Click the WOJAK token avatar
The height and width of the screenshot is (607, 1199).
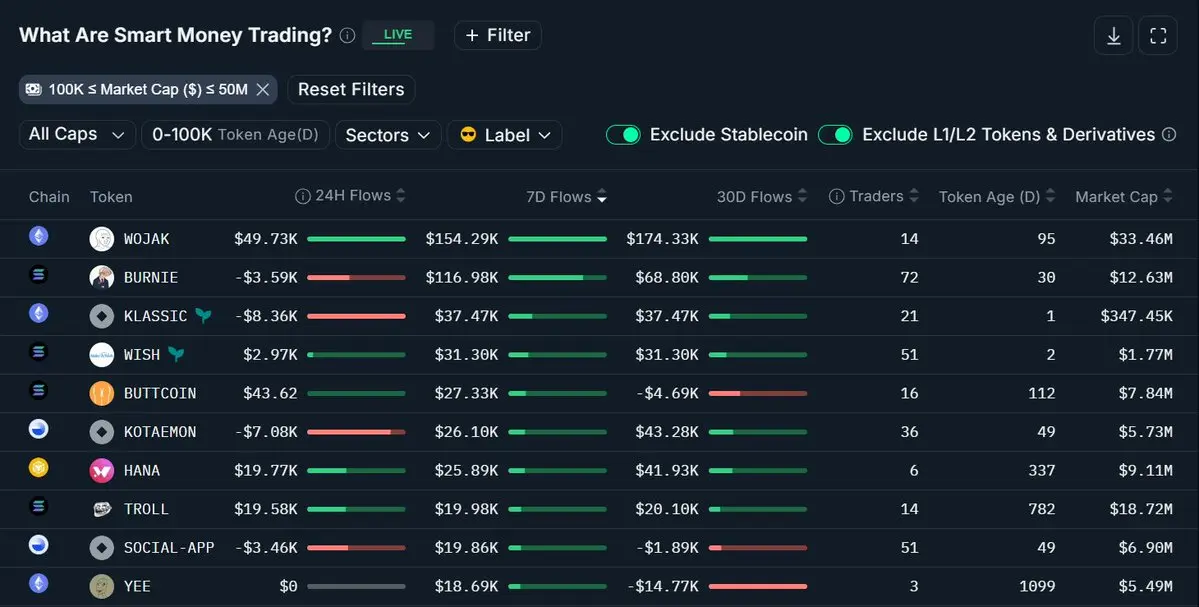[x=102, y=239]
